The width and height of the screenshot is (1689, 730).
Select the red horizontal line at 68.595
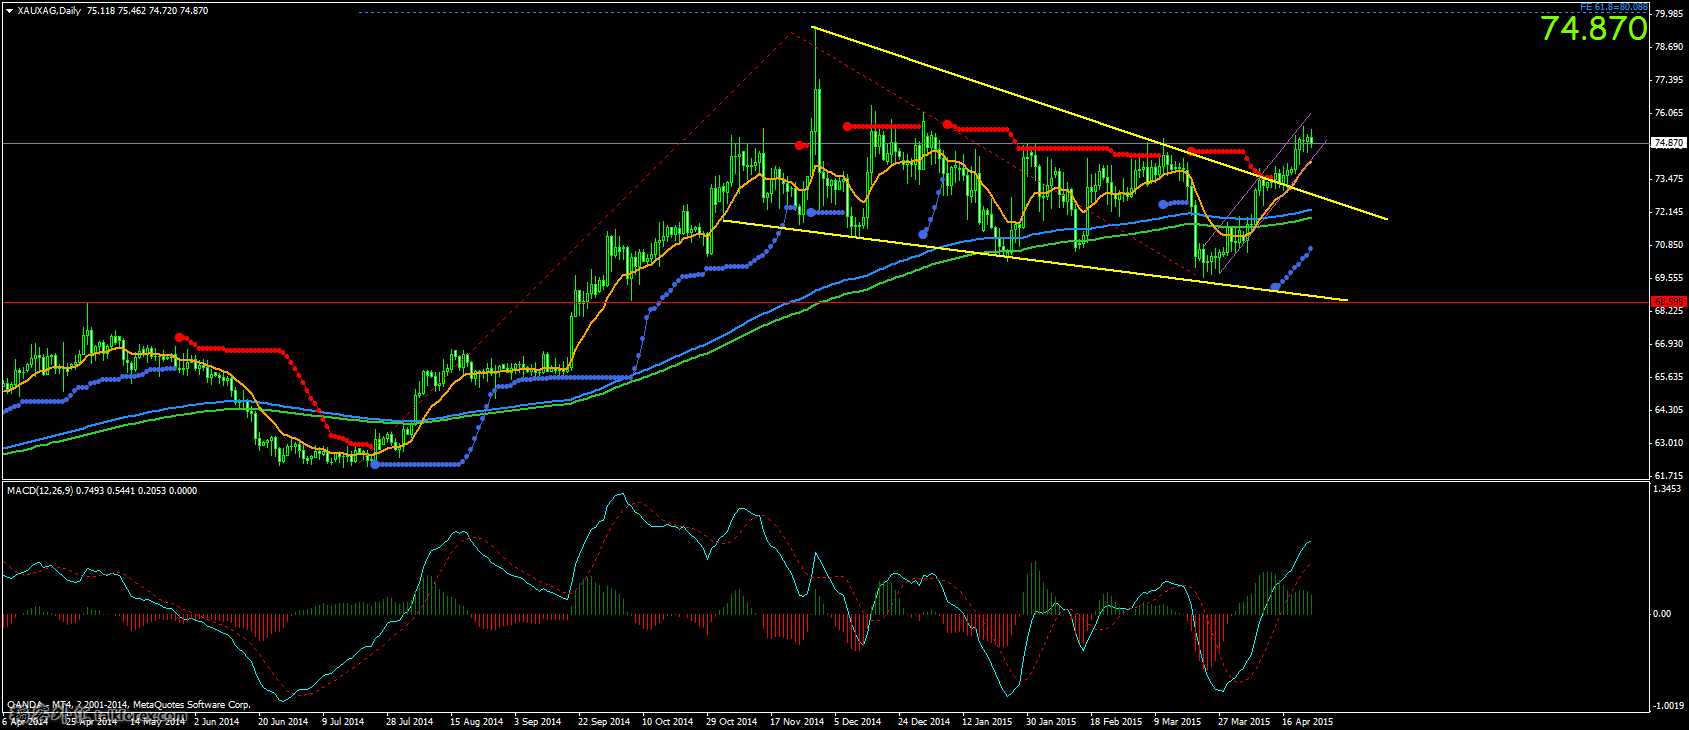coord(824,302)
